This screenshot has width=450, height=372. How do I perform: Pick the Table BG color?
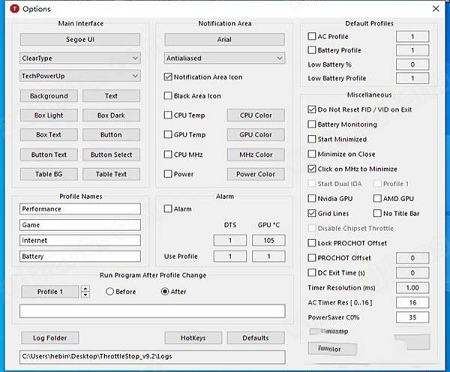pyautogui.click(x=49, y=174)
